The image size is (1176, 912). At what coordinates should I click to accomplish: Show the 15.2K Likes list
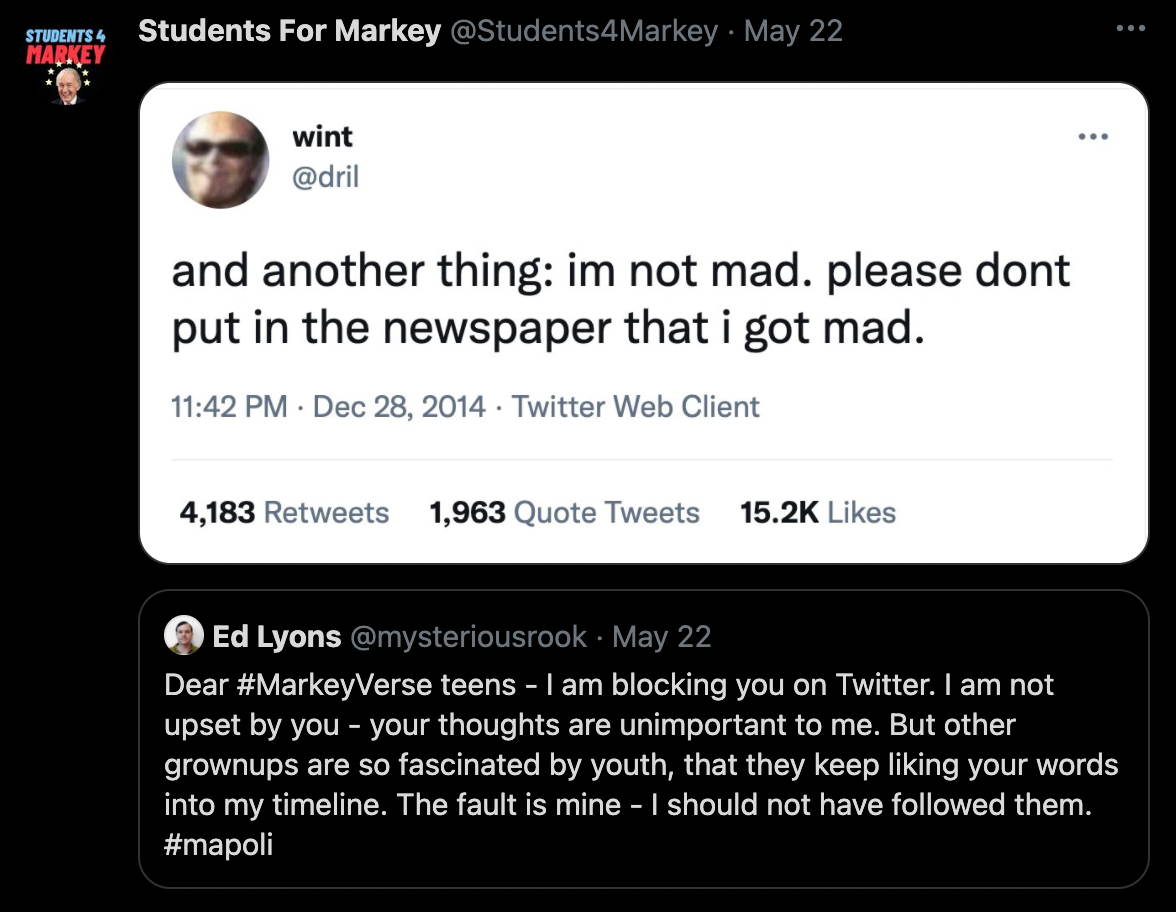[817, 513]
